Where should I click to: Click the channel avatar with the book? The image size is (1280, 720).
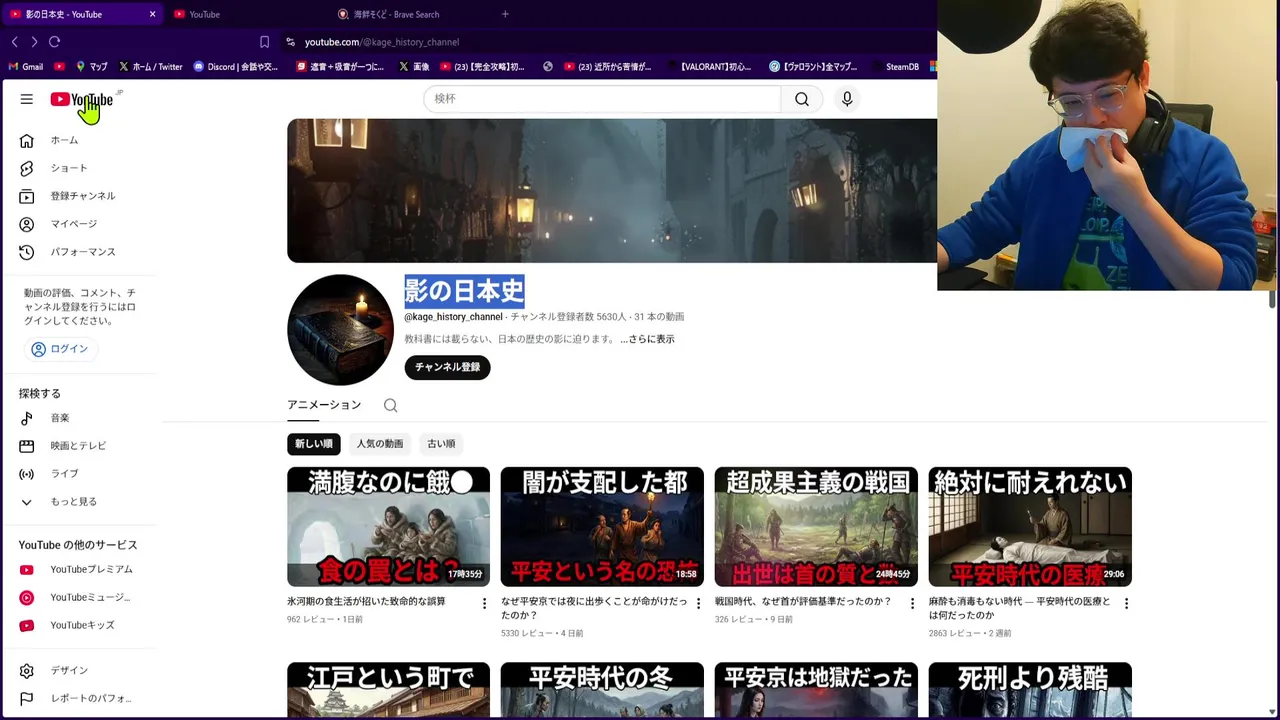340,330
